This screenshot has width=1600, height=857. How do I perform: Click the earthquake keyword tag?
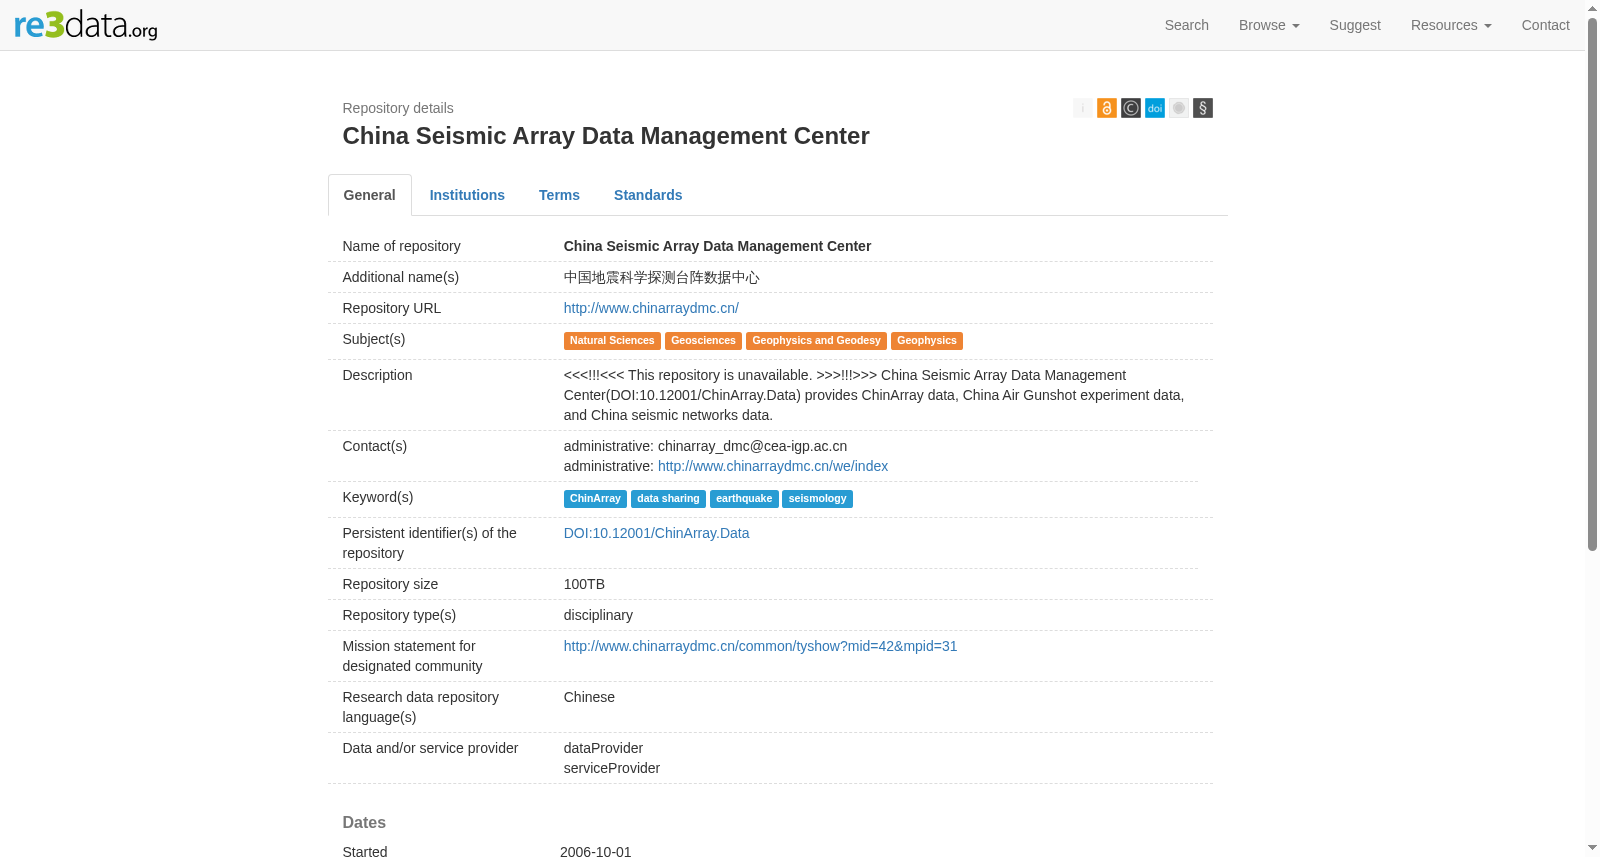click(744, 499)
